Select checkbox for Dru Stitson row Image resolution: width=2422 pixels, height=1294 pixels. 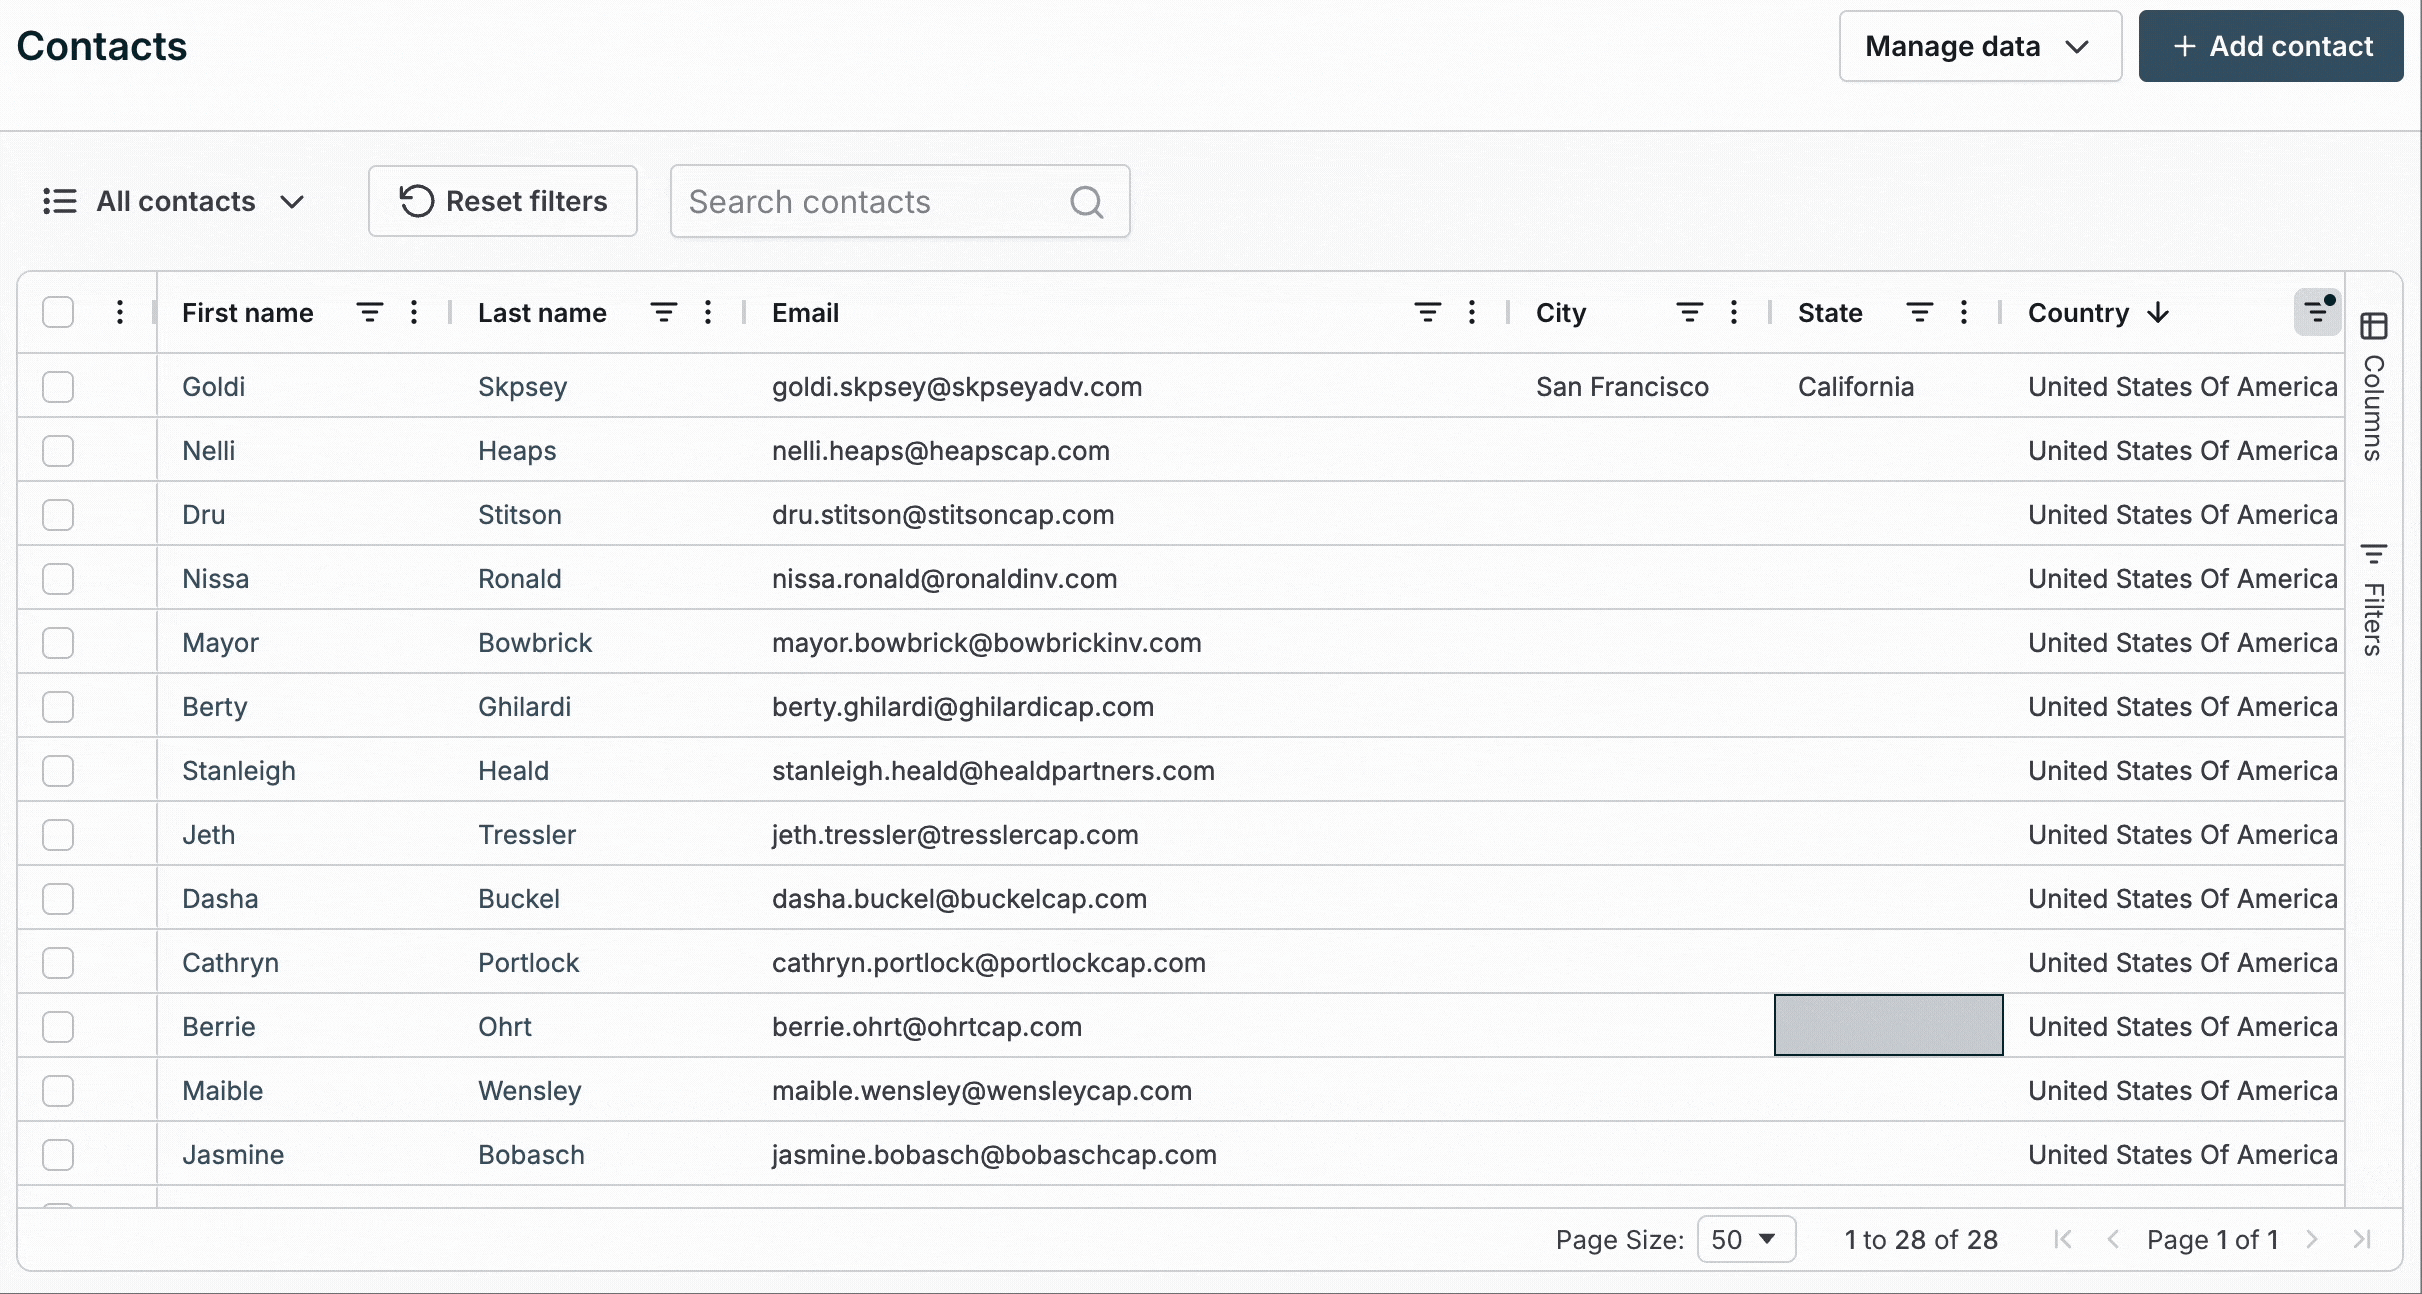click(x=58, y=515)
